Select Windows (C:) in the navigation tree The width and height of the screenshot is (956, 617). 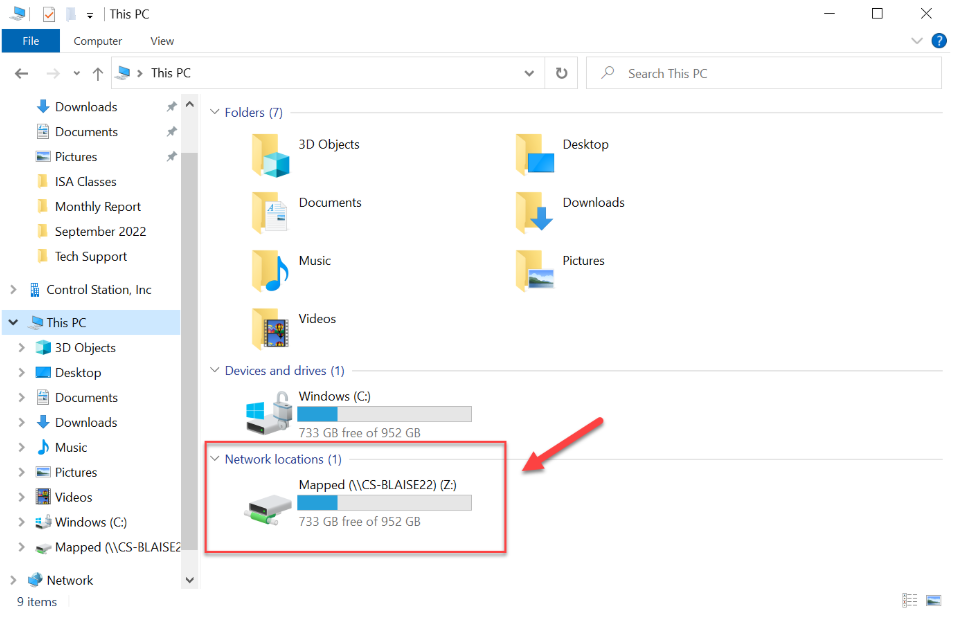(x=91, y=522)
